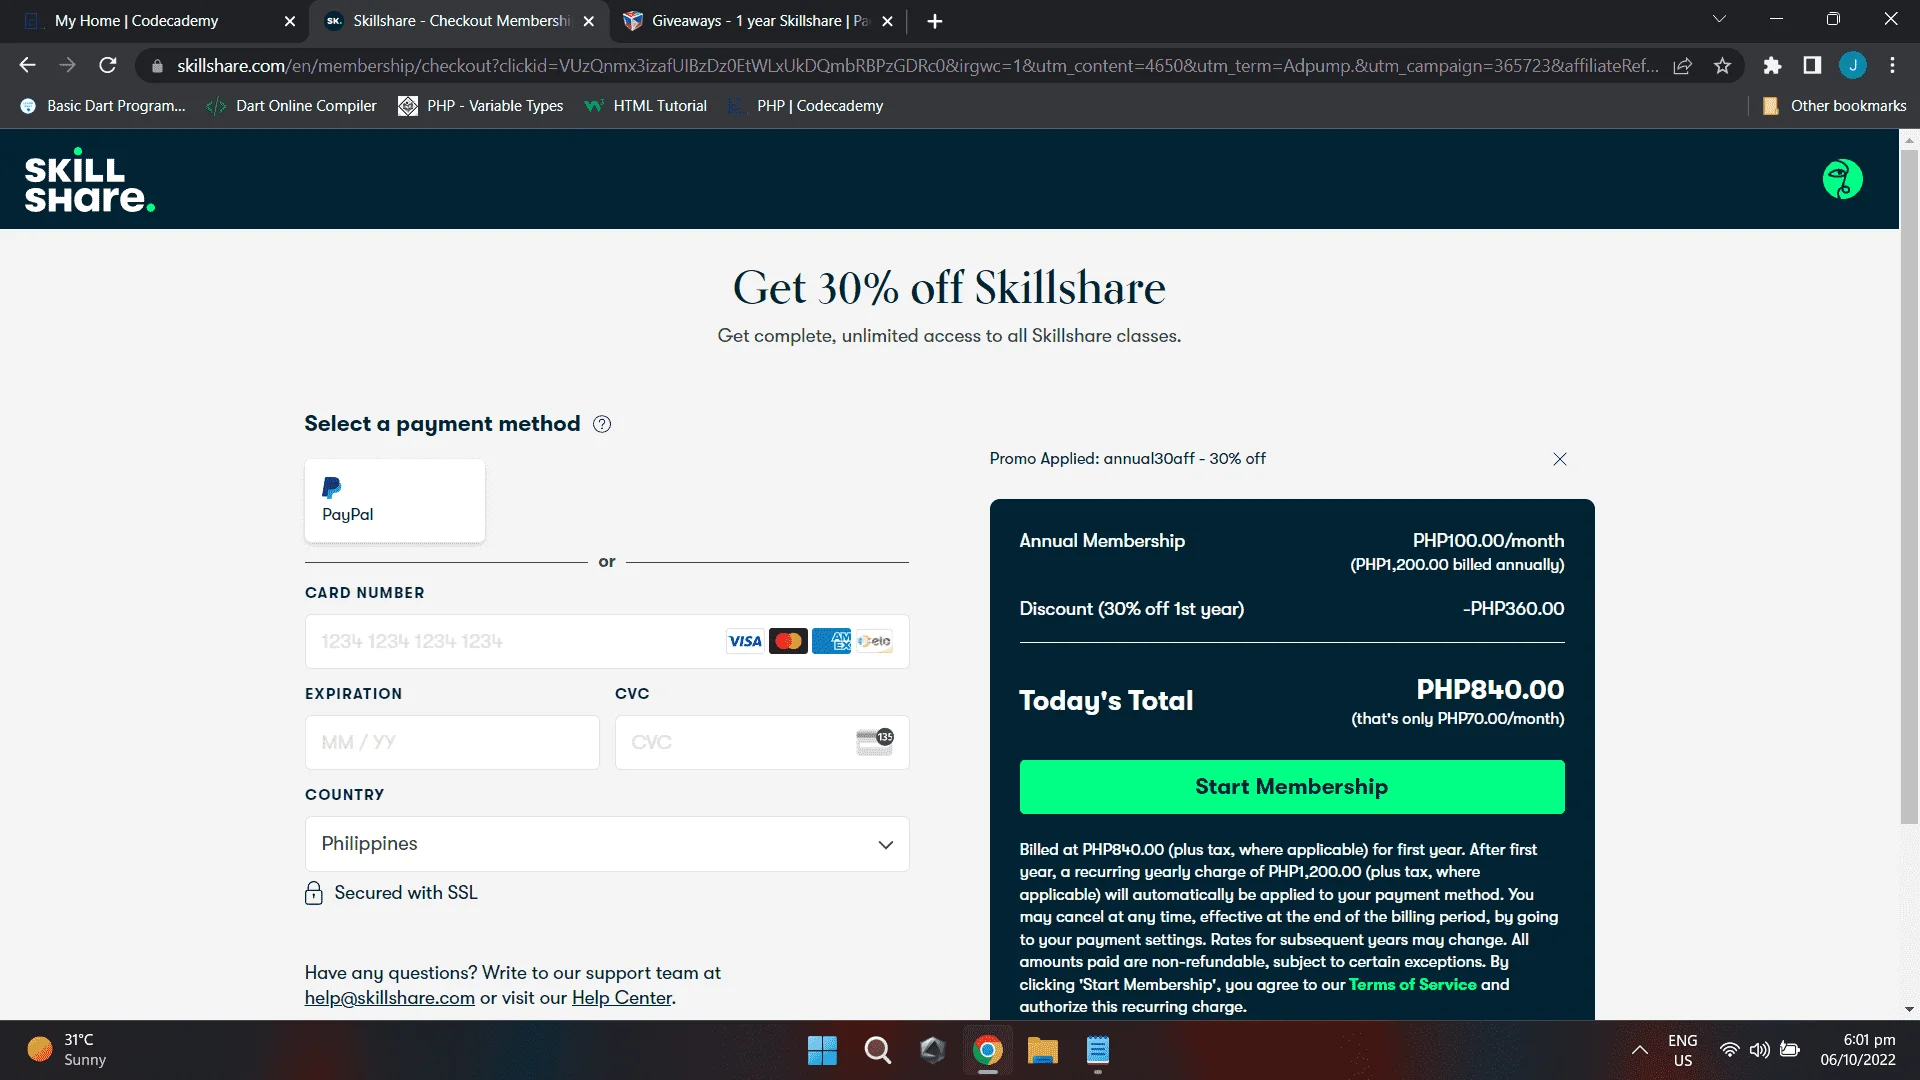Open Chrome extensions puzzle icon
Viewport: 1920px width, 1080px height.
[1772, 66]
